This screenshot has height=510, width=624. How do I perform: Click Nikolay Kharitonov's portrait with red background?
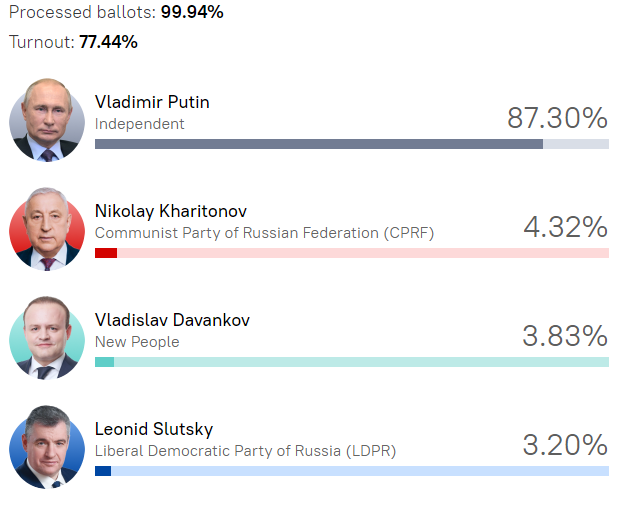pos(47,229)
